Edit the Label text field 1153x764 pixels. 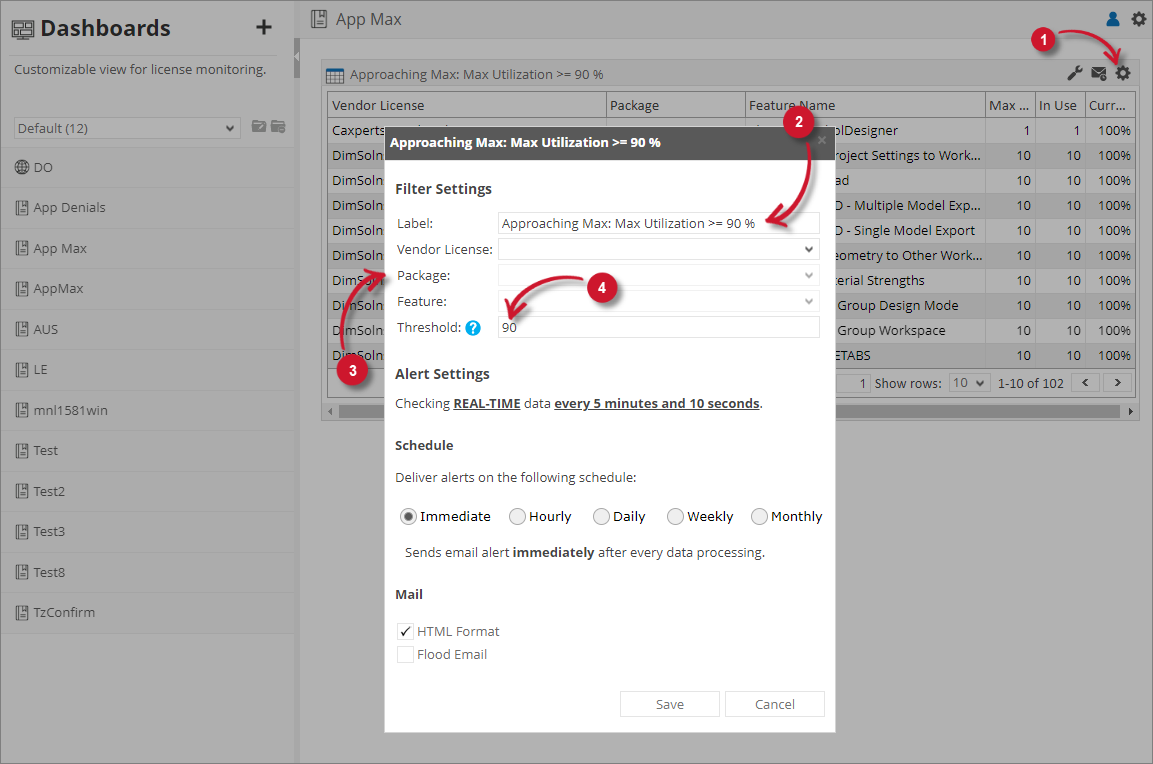658,224
